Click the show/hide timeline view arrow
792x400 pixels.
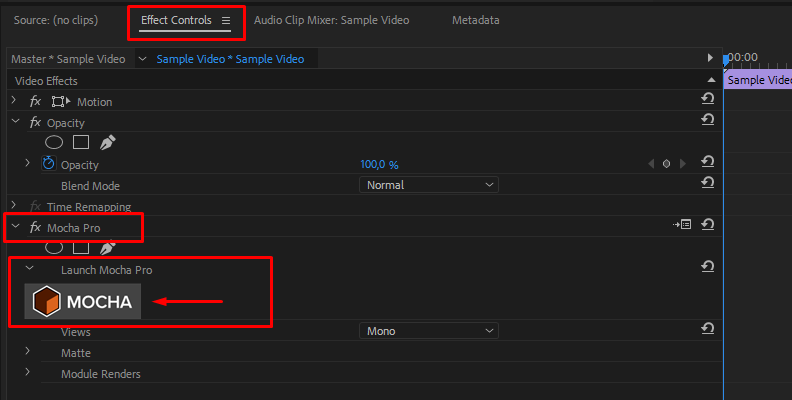pyautogui.click(x=710, y=58)
